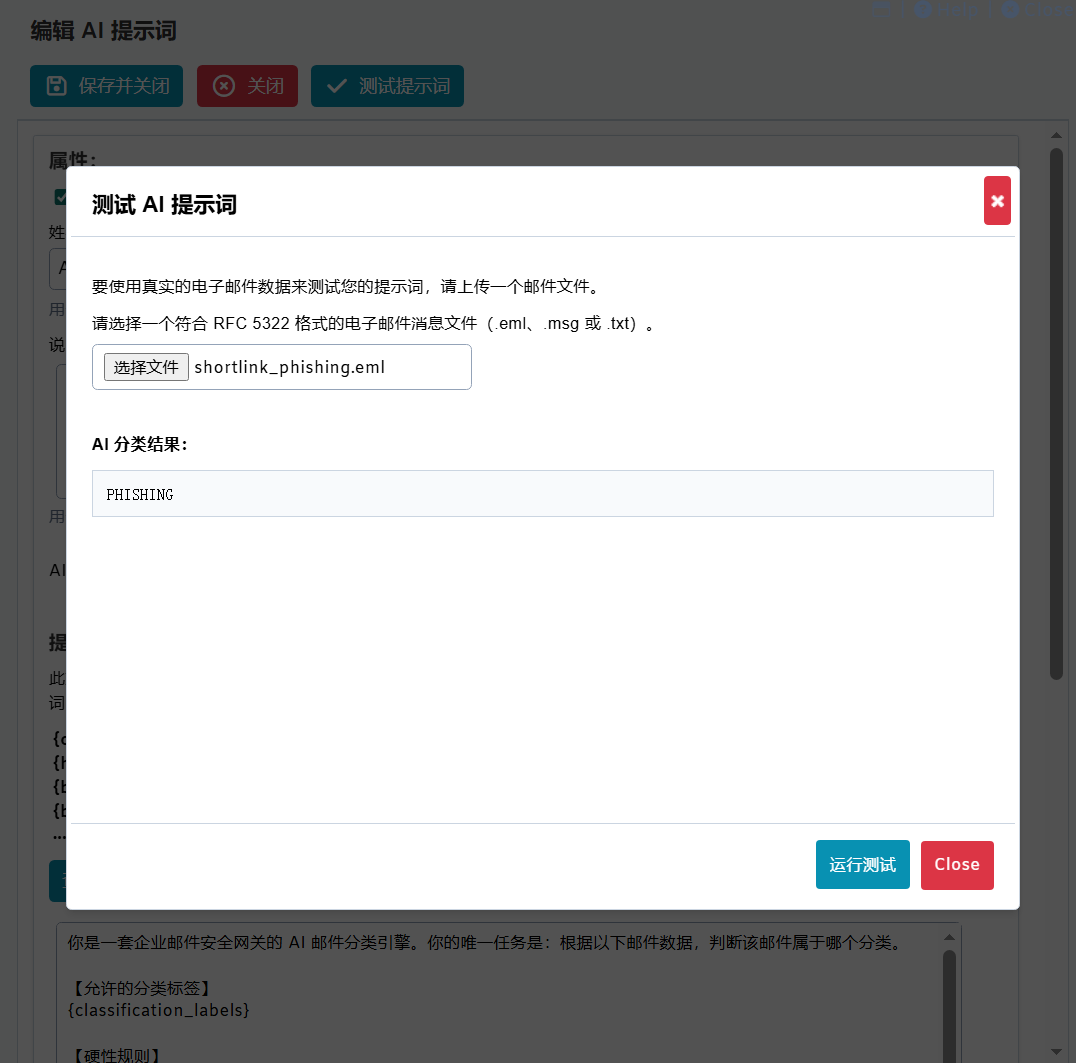Click the page vertical scrollbar thumb

[1056, 414]
